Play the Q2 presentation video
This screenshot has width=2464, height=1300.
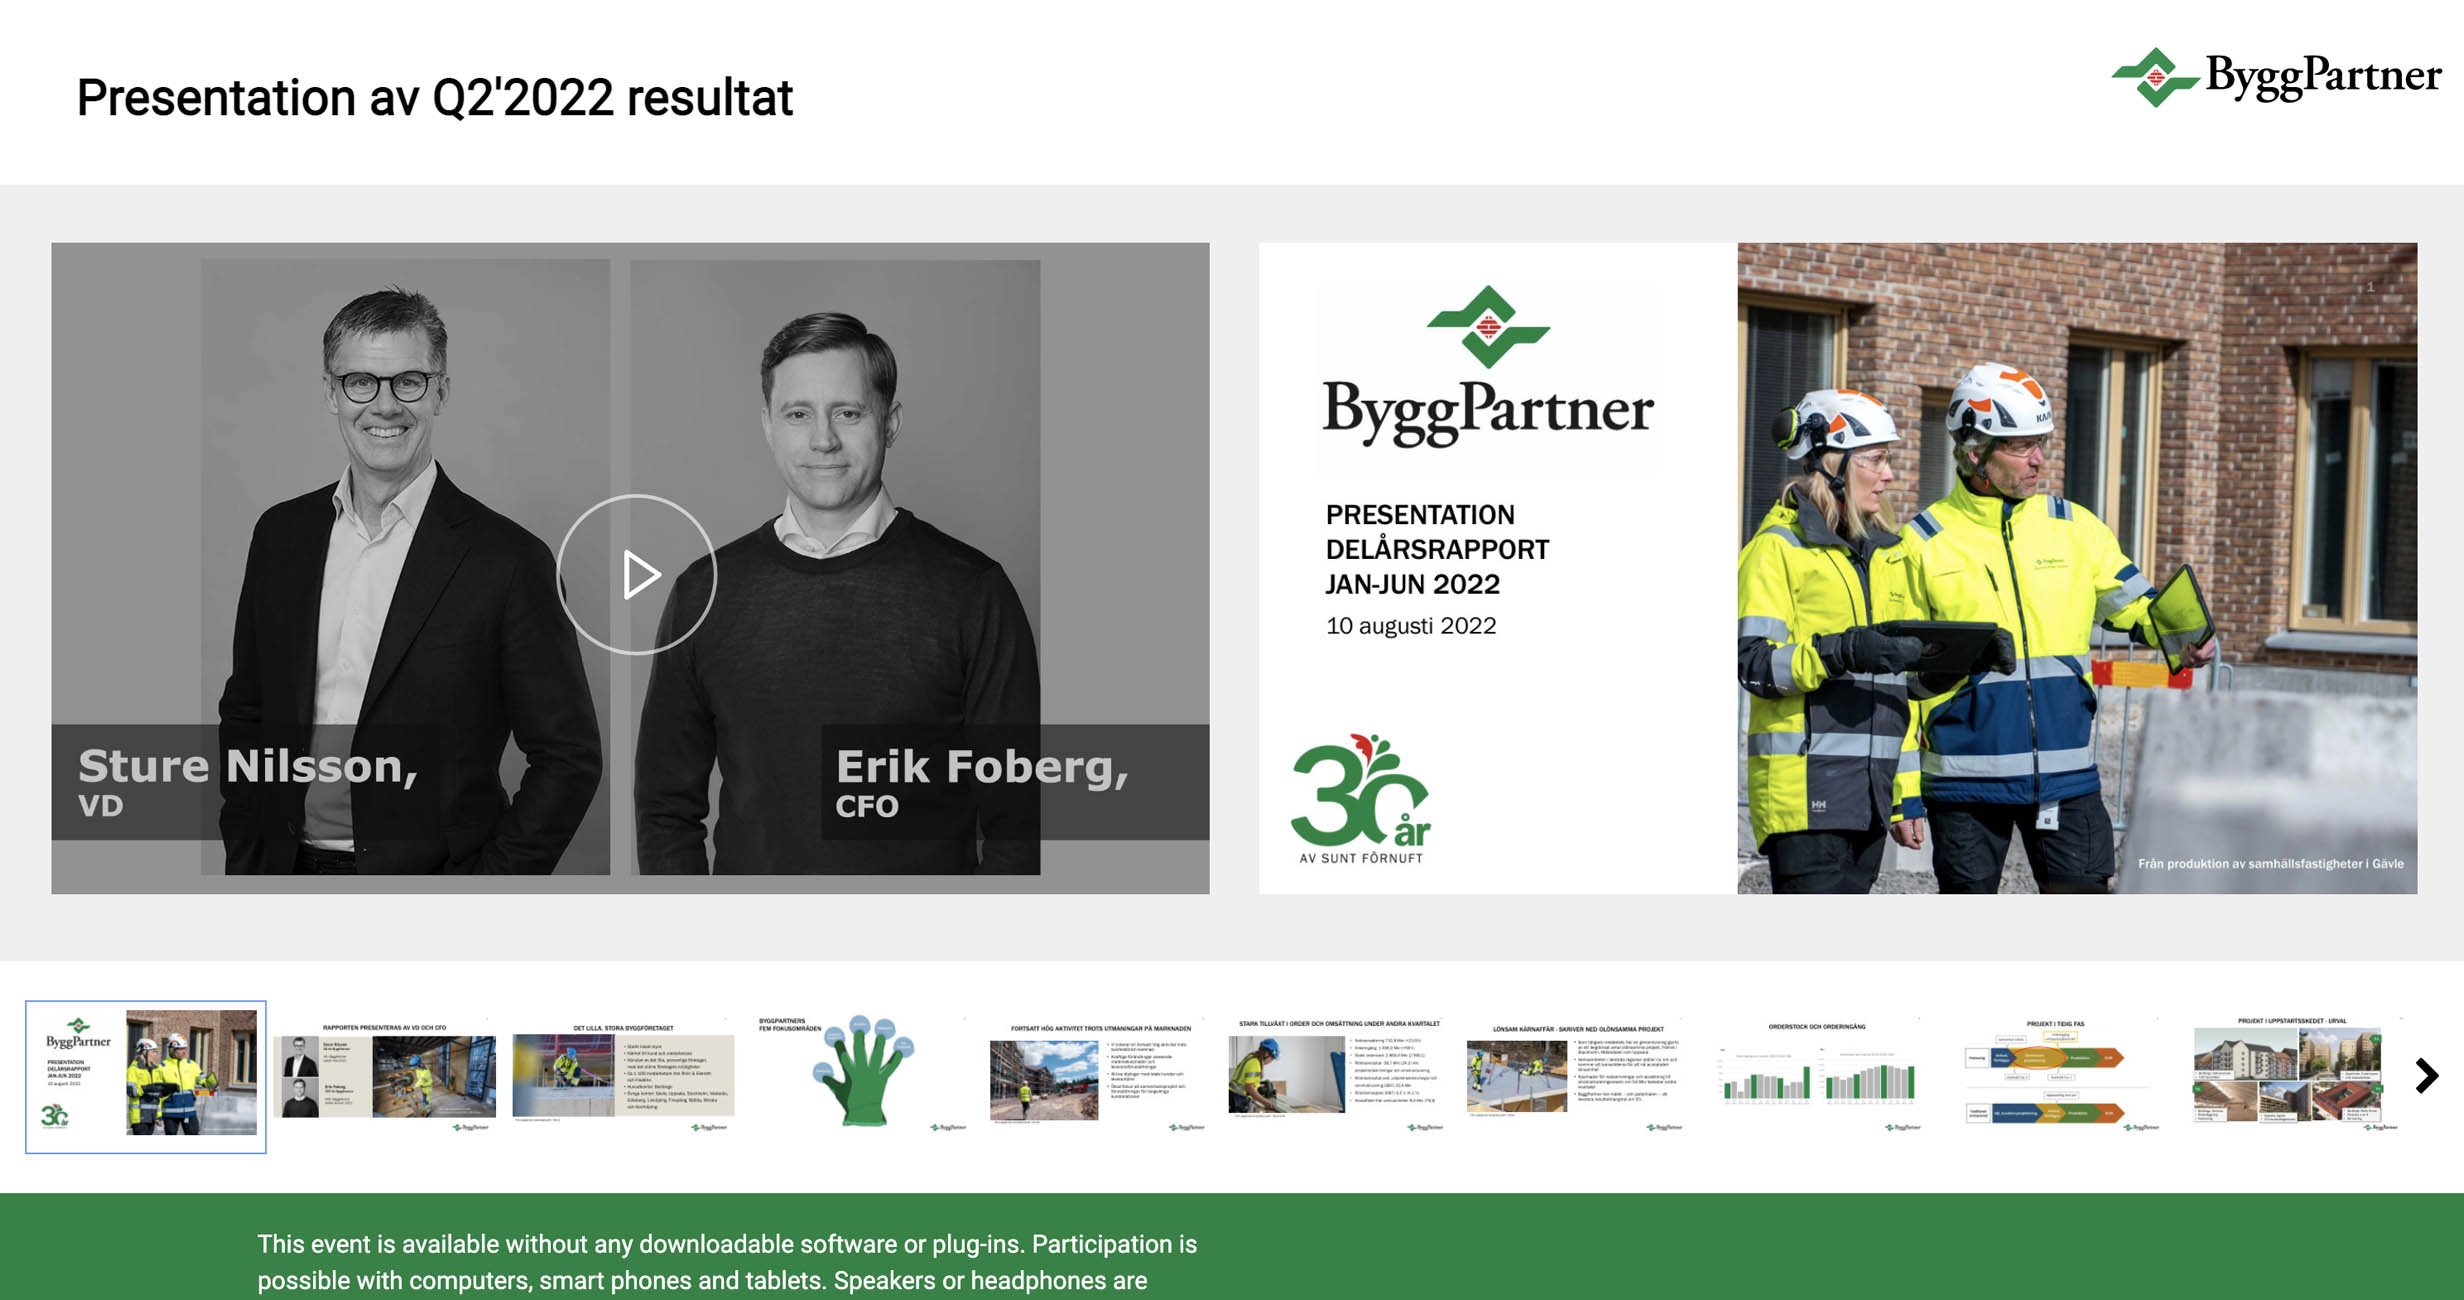pos(636,575)
